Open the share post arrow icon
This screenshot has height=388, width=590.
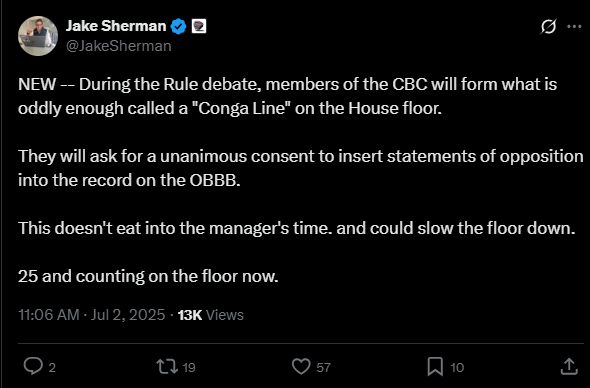[x=569, y=367]
